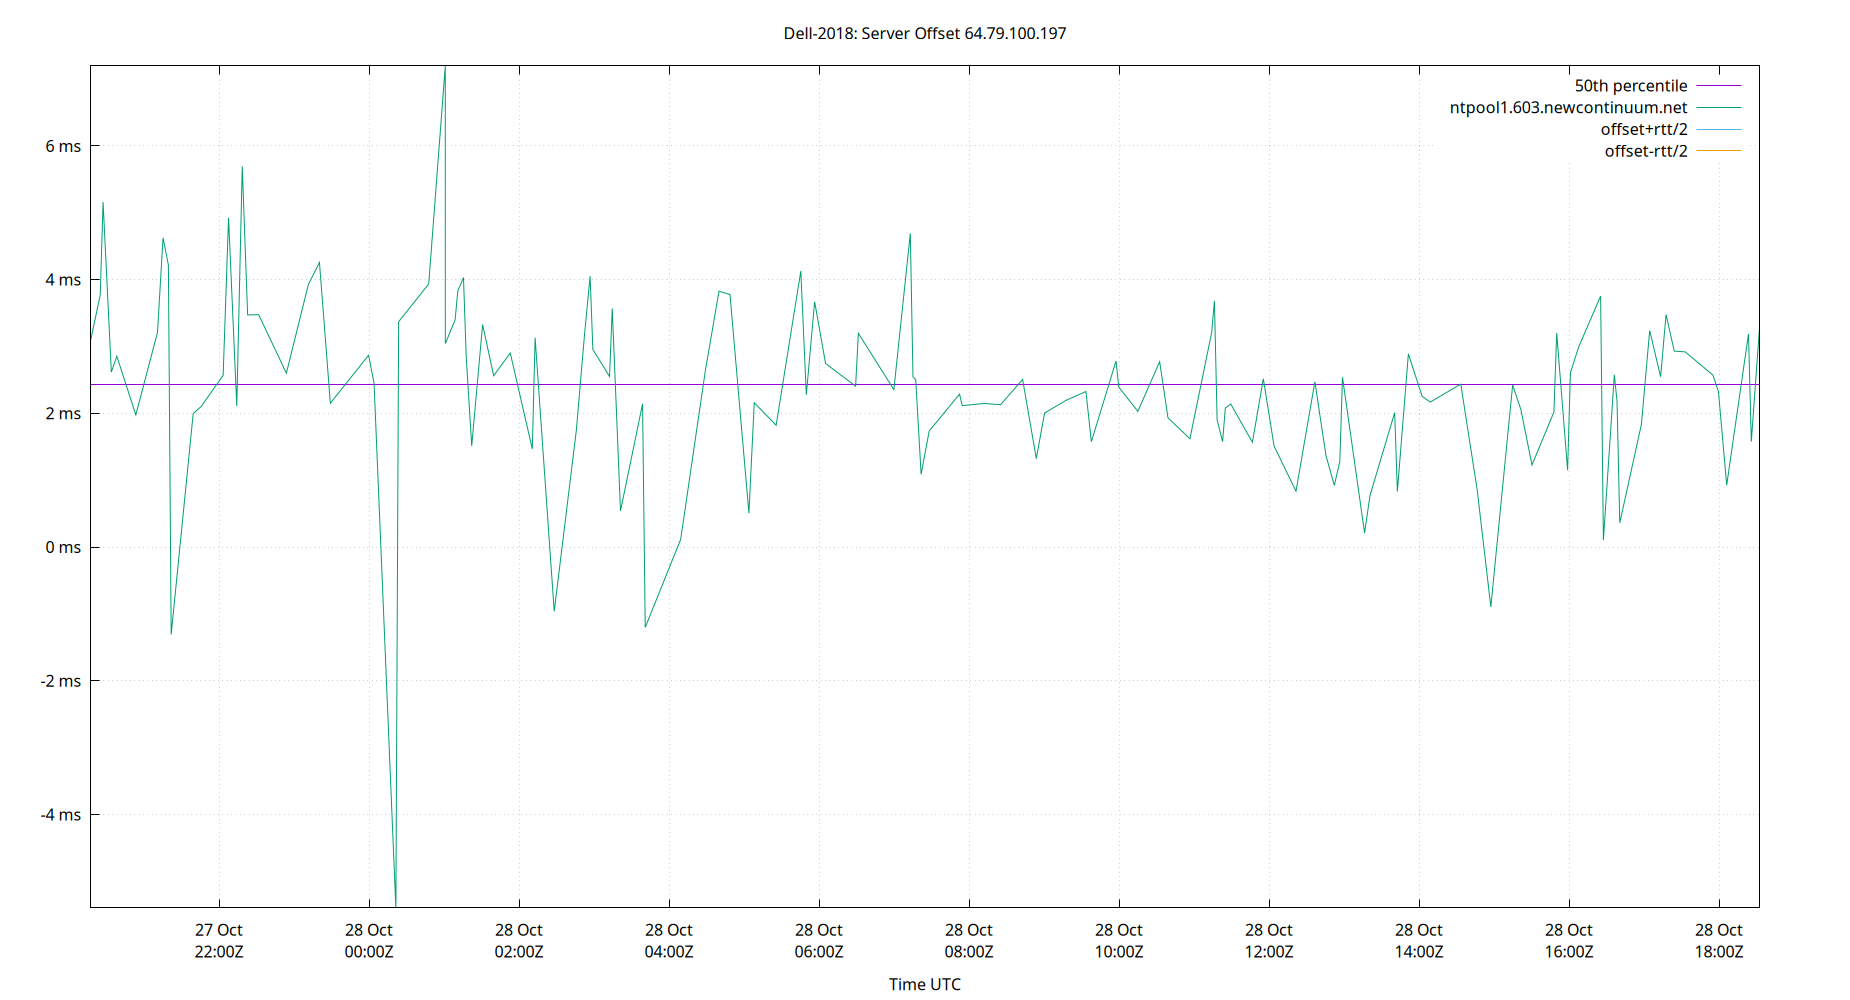
Task: Click the orange offset-rtt/2 legend line sample
Action: pyautogui.click(x=1720, y=150)
